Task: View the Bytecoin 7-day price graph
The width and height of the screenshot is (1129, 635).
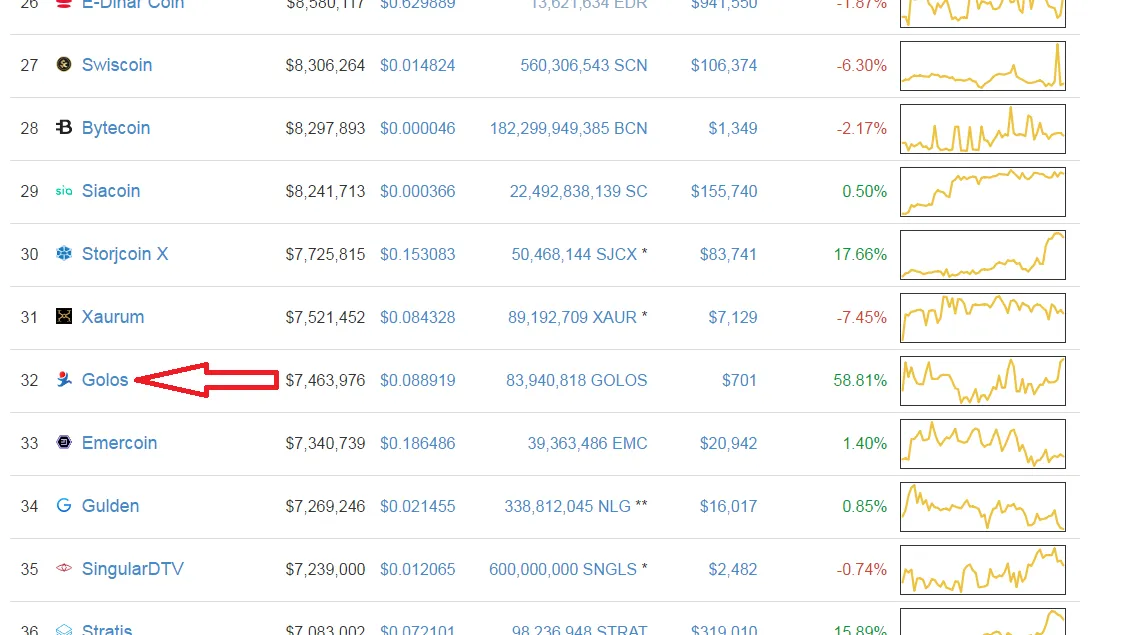Action: [983, 129]
